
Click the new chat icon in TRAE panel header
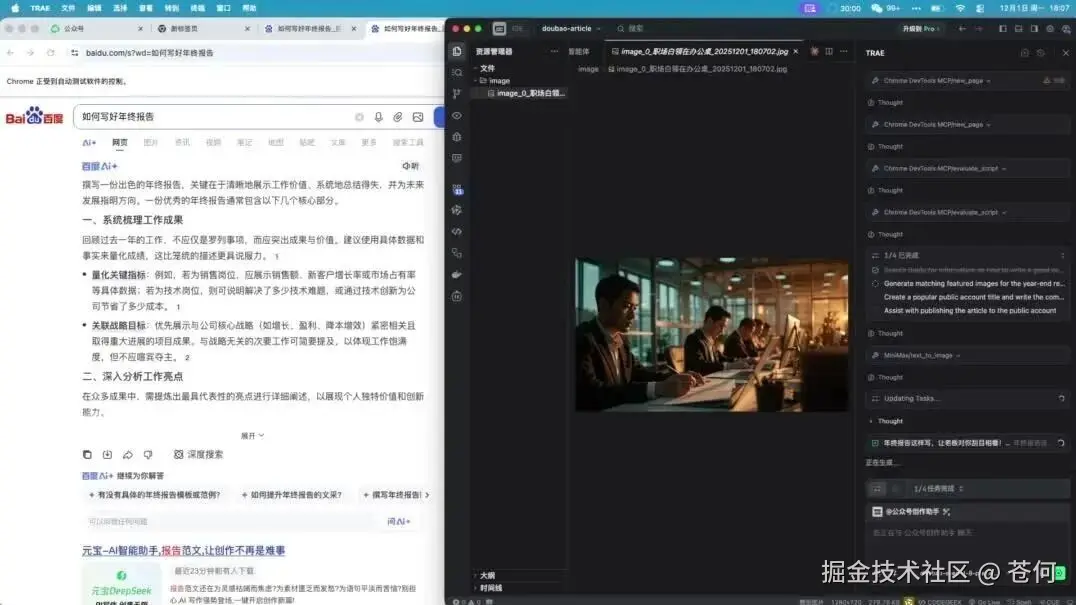click(1025, 53)
